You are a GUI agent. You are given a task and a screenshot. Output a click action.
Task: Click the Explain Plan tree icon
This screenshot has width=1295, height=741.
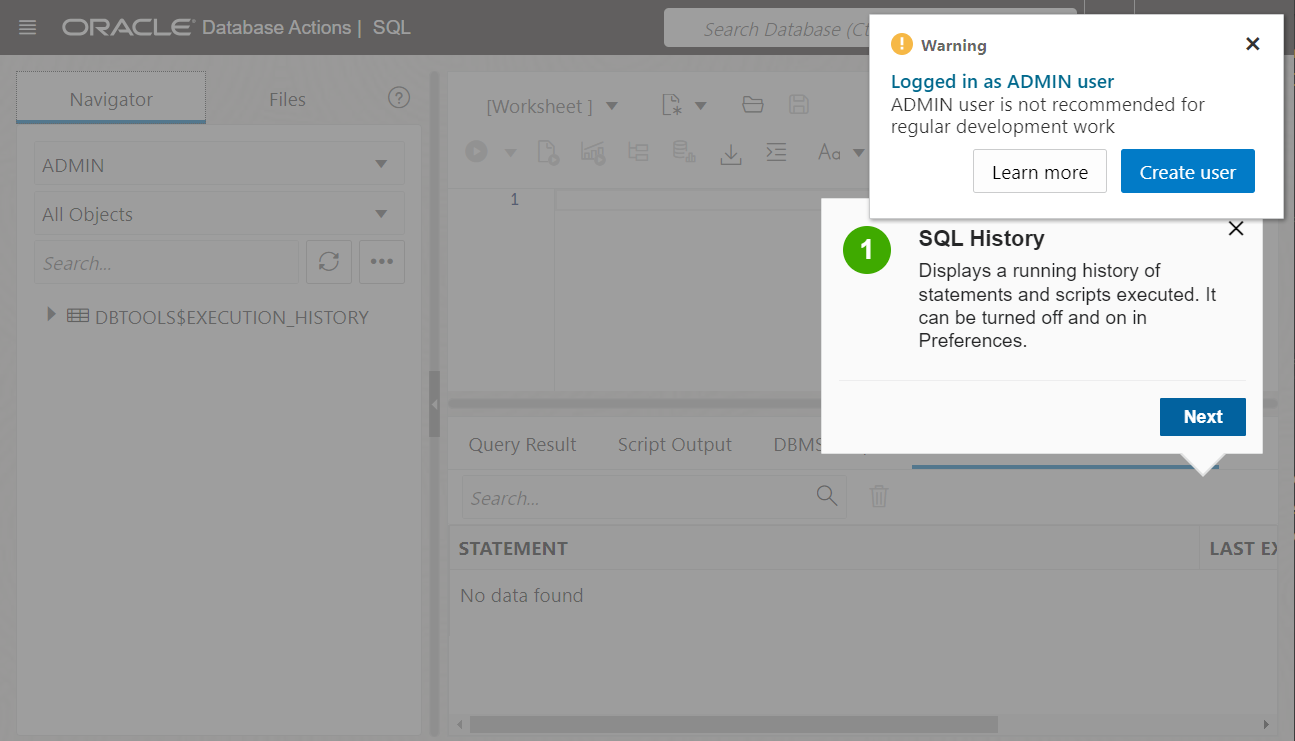(x=638, y=152)
